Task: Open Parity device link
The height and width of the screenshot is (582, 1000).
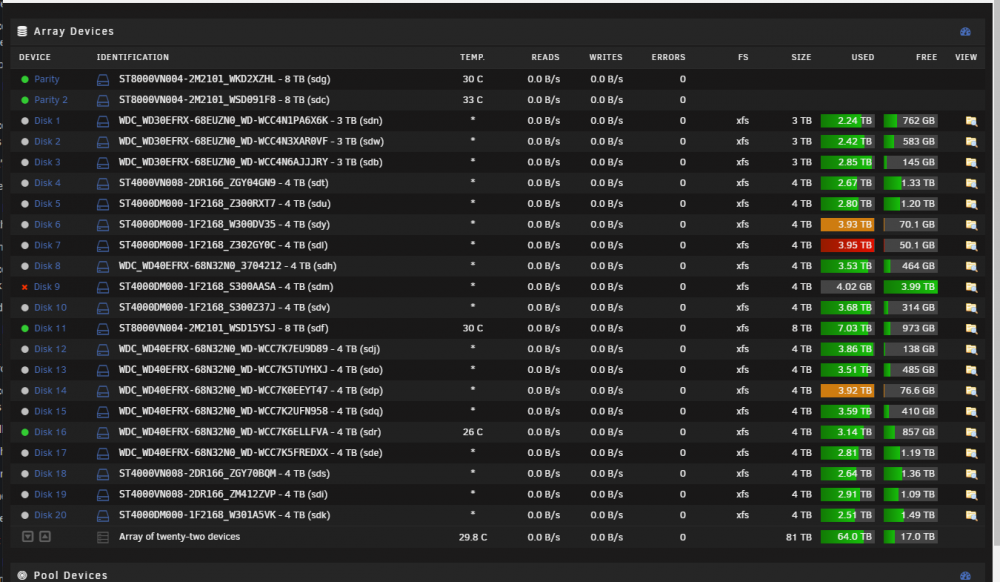Action: (x=47, y=79)
